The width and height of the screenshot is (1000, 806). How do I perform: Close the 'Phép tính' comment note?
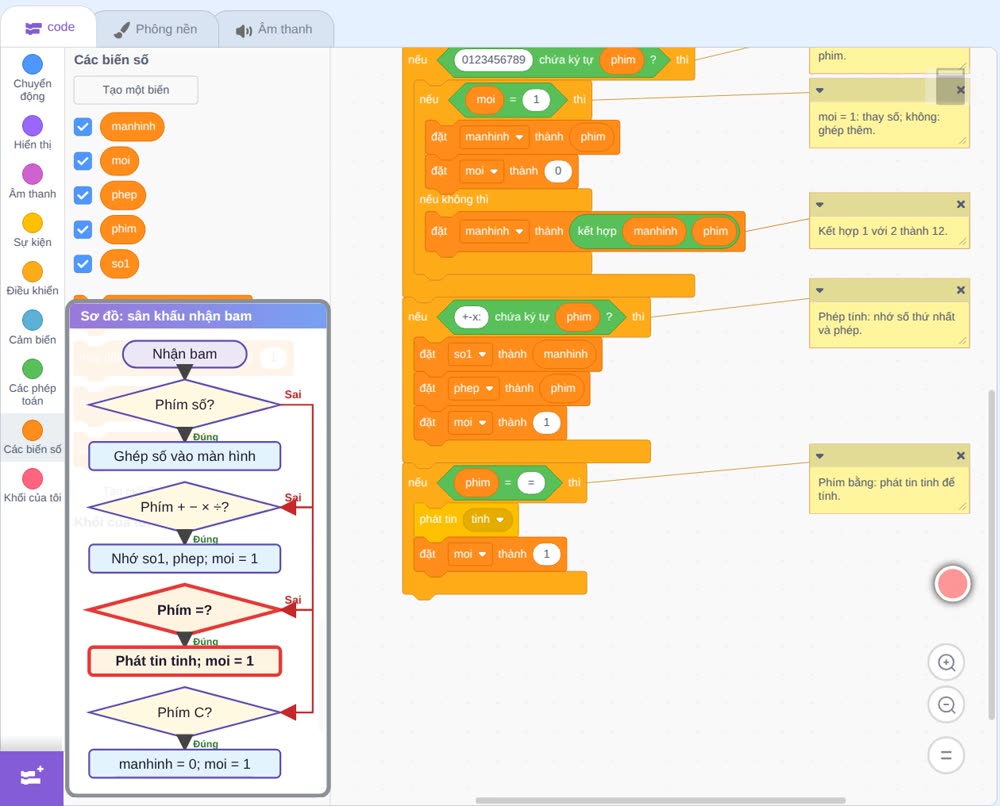960,290
